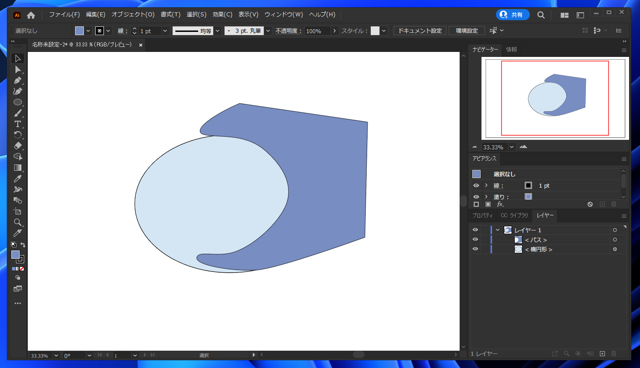Open the fill color dropdown in control bar
This screenshot has width=640, height=368.
pos(88,31)
